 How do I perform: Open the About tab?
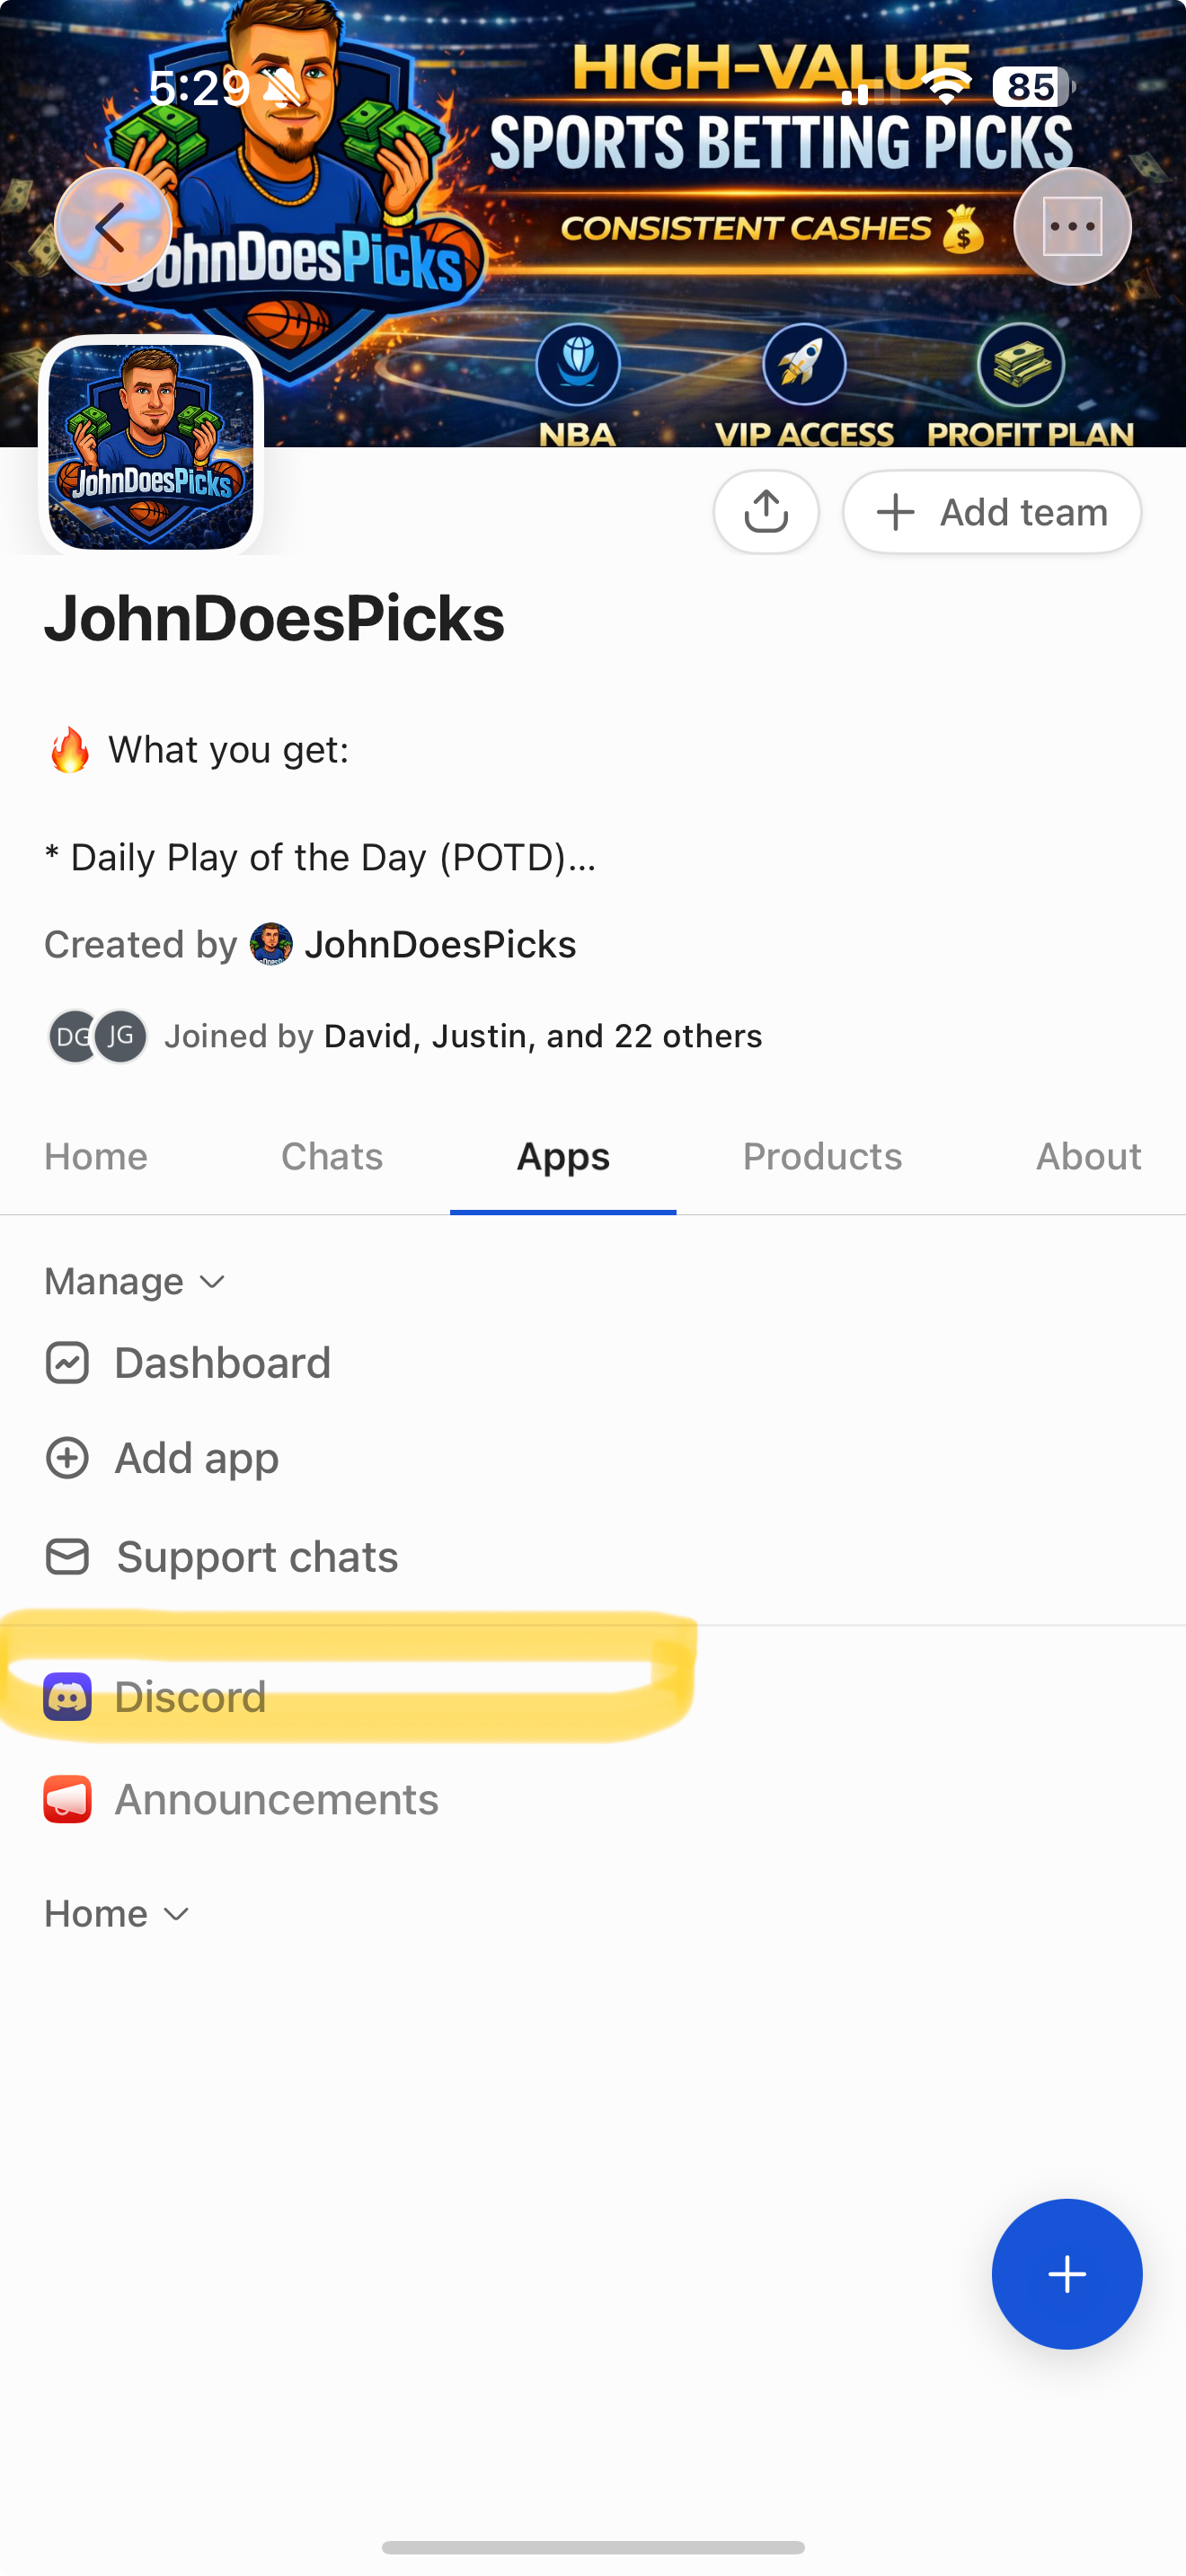click(x=1088, y=1157)
